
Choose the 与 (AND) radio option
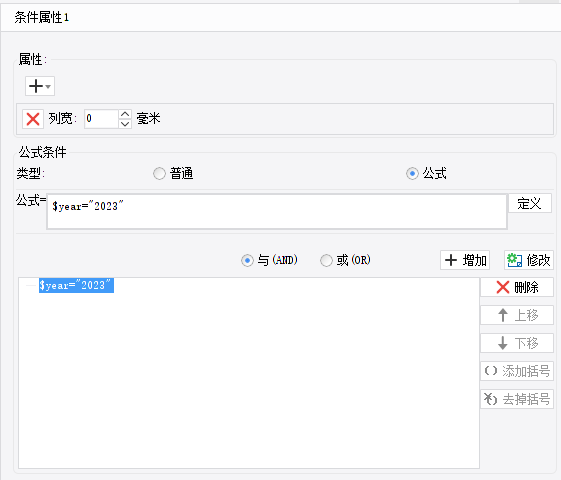[x=247, y=260]
